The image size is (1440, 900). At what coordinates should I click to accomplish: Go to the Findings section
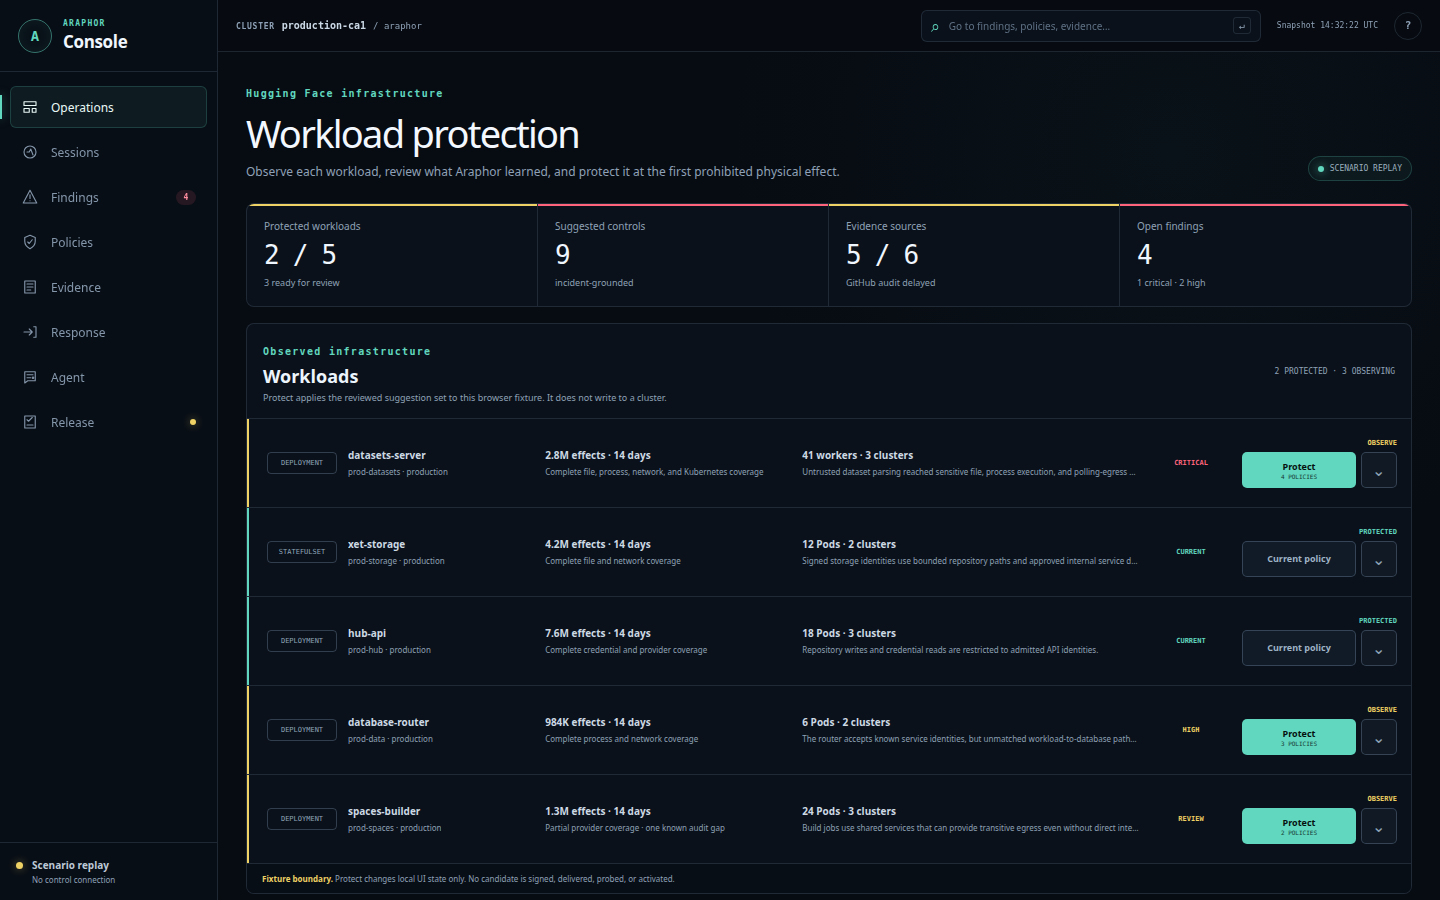pos(108,197)
